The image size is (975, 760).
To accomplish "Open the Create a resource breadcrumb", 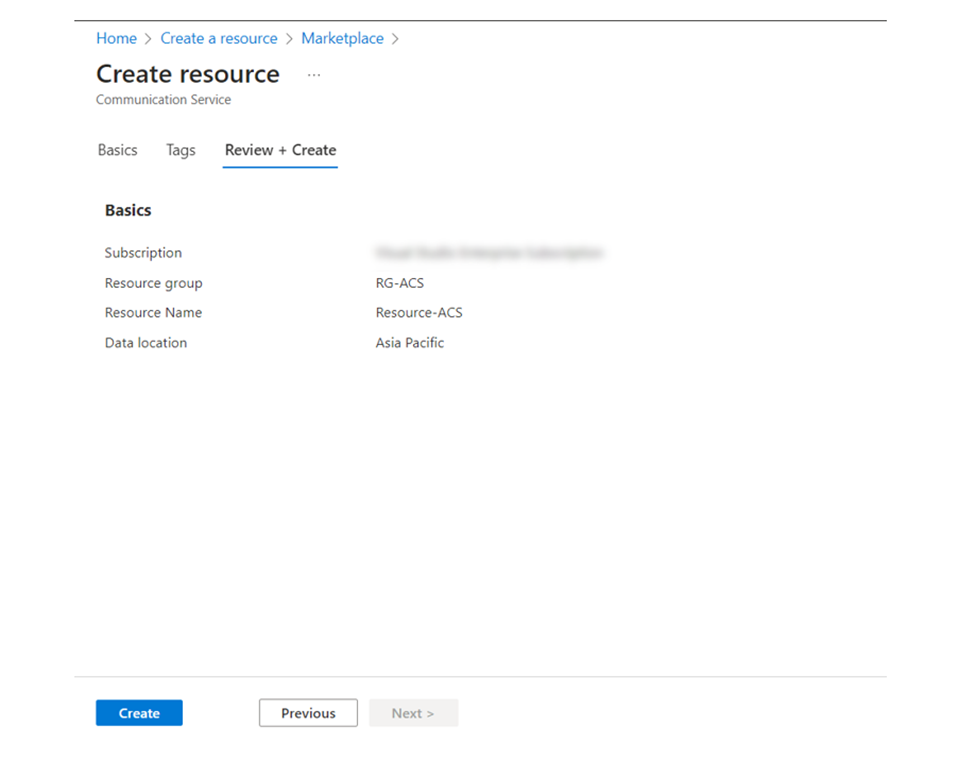I will coord(219,39).
